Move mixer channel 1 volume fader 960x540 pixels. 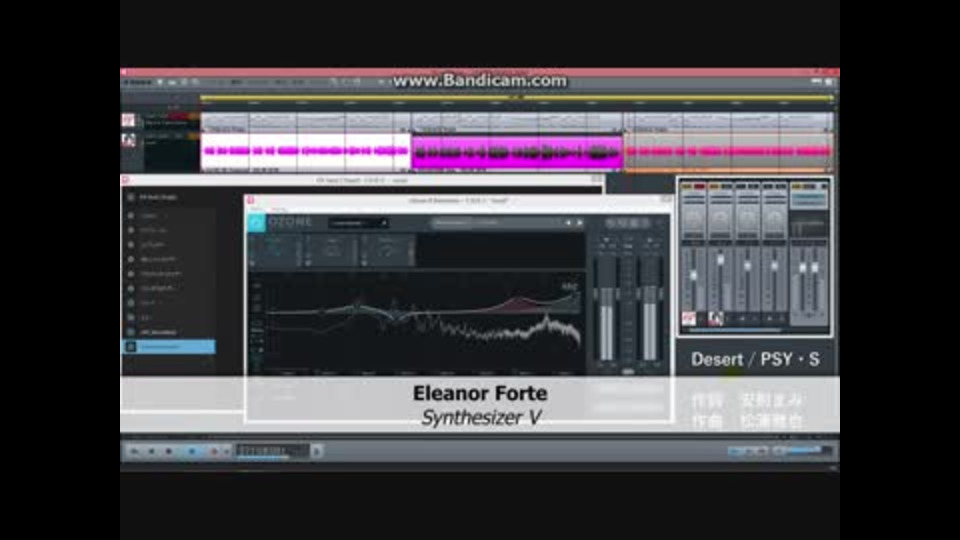pos(694,276)
